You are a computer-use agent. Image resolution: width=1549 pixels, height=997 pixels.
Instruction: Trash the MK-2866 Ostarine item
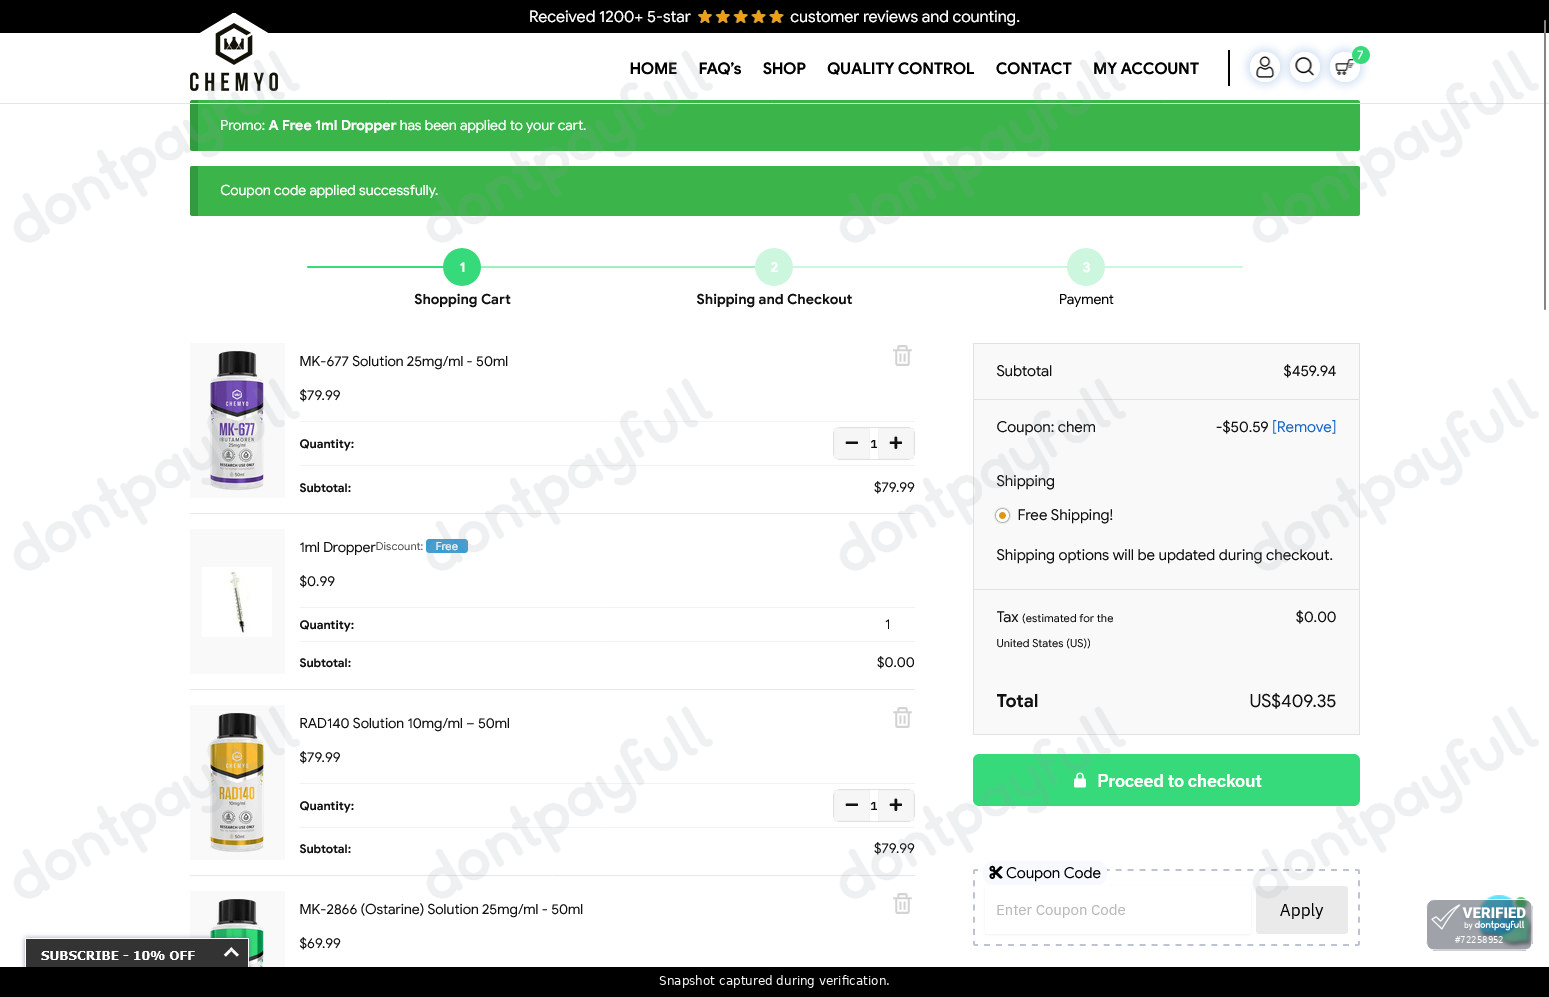coord(902,904)
